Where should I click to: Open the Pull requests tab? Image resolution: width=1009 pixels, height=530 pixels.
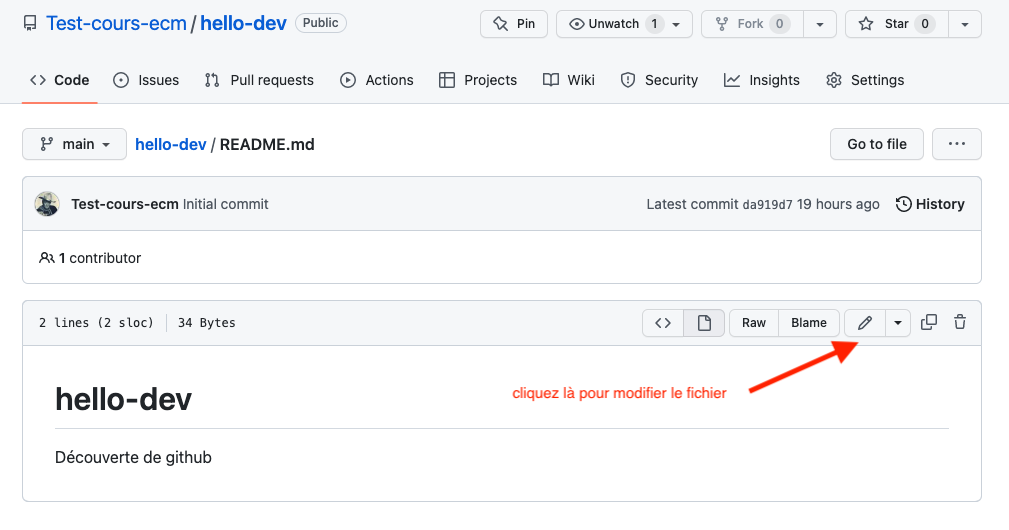(x=259, y=80)
